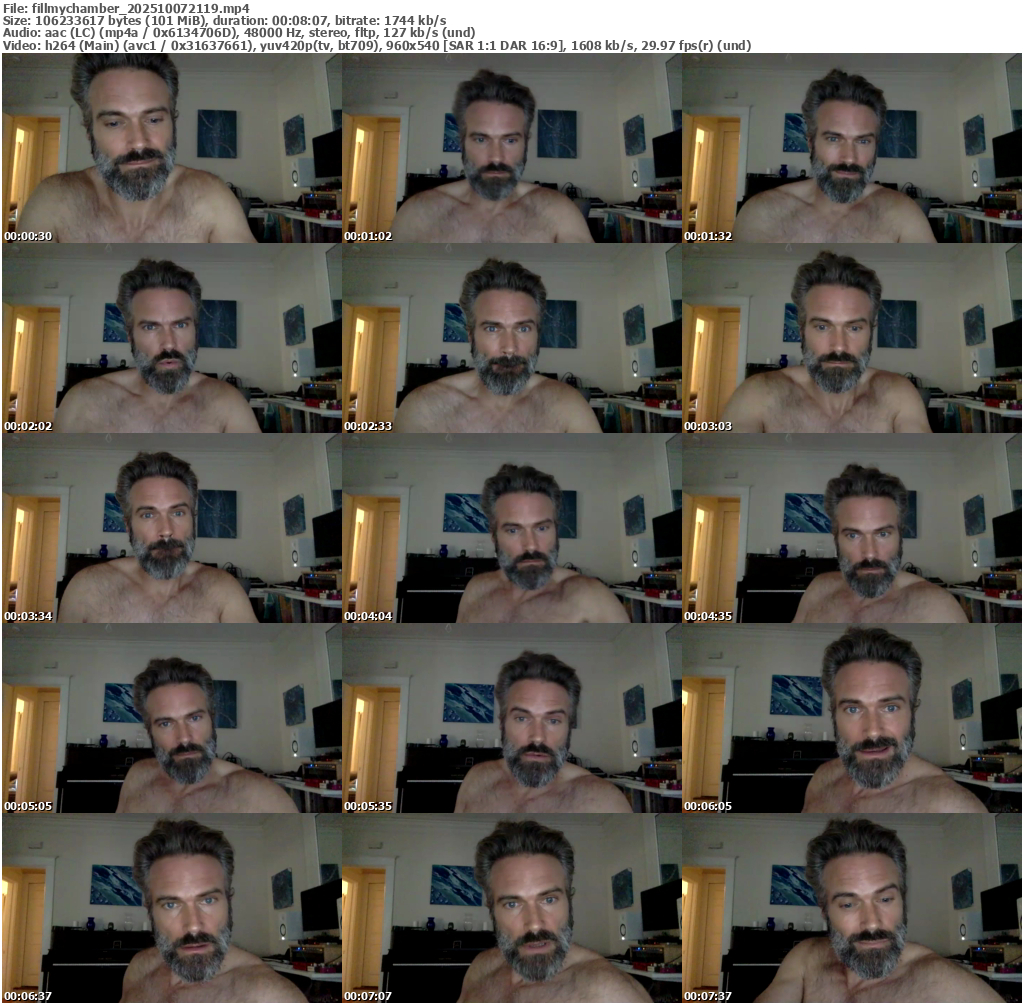Pick the thumbnail marked 00:04:04
Viewport: 1024px width, 1003px height.
coord(512,528)
